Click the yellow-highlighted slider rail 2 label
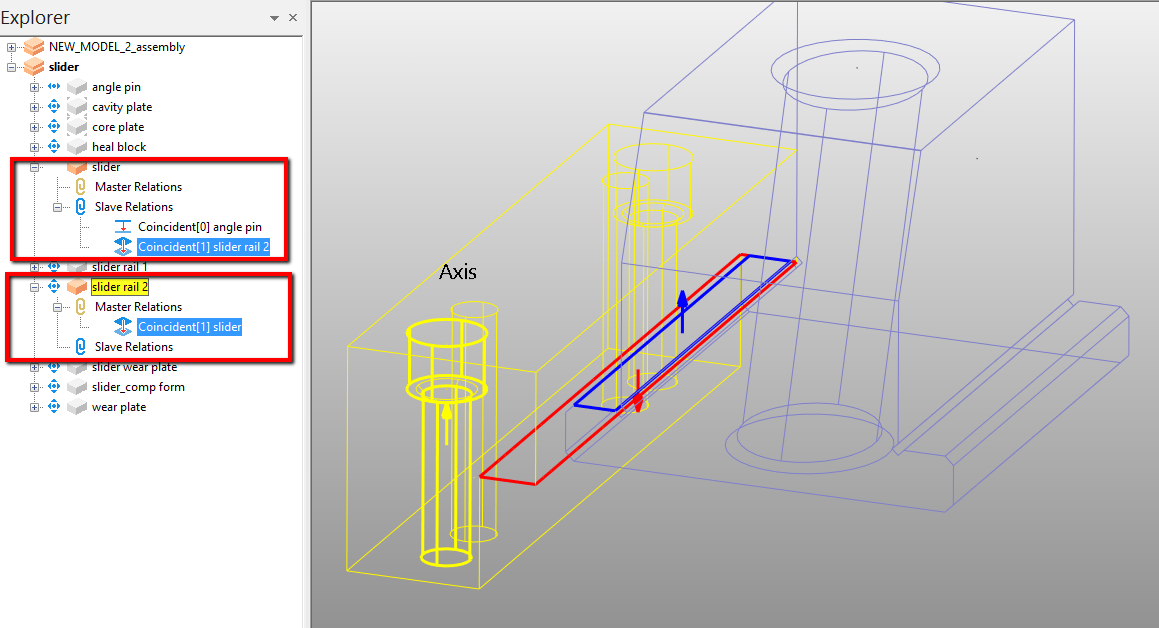Screen dimensions: 1159x628 tap(119, 286)
